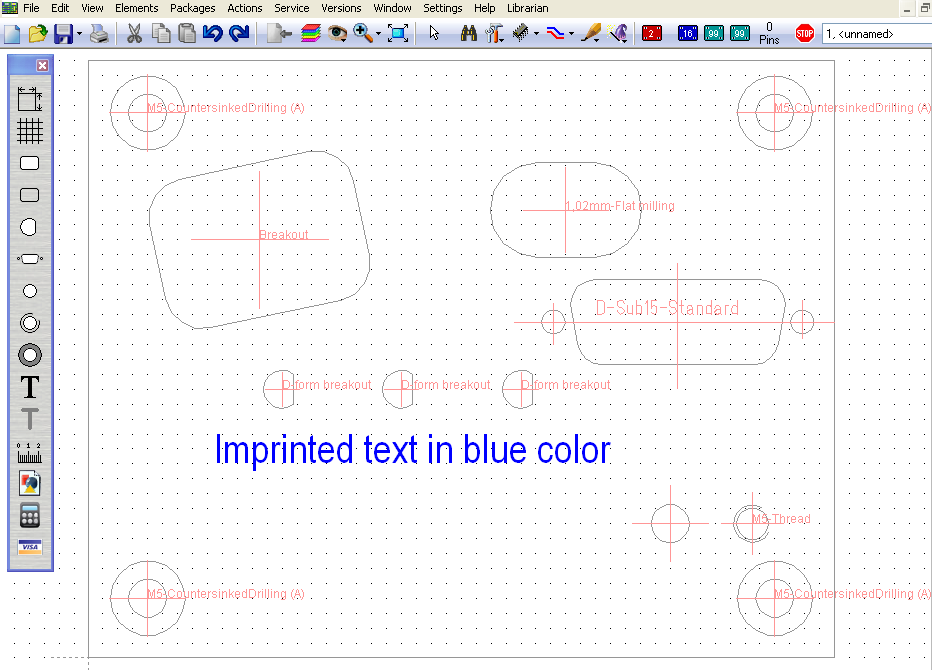932x670 pixels.
Task: Expand the zoom magnifier dropdown arrow
Action: (x=378, y=34)
